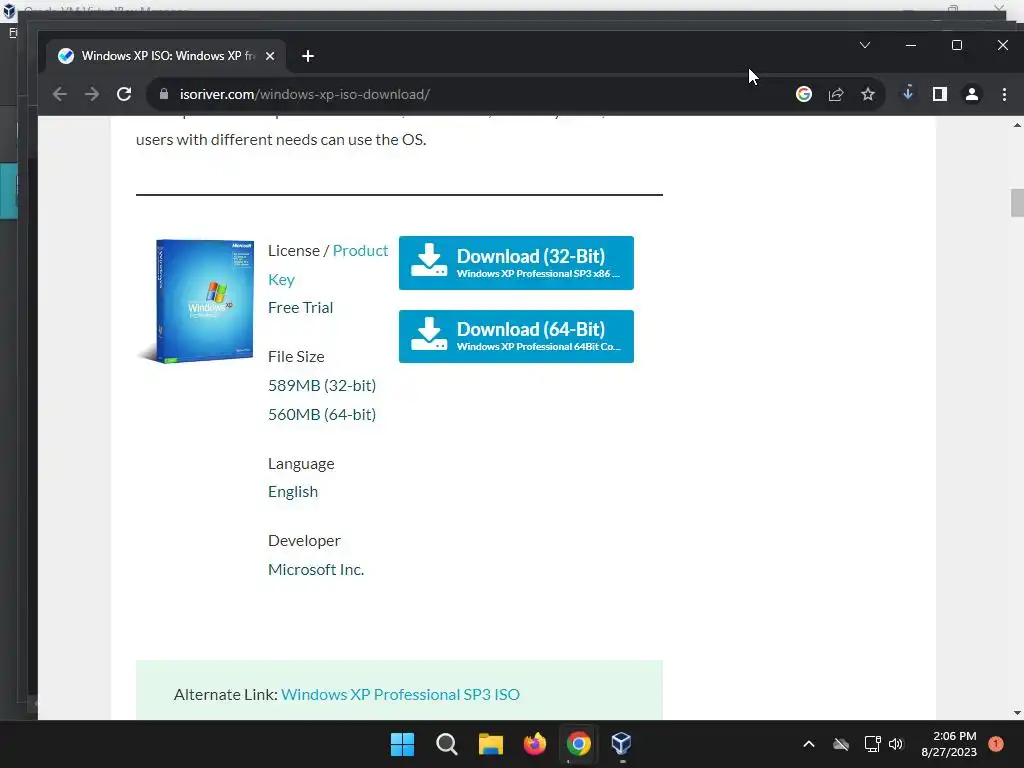The width and height of the screenshot is (1024, 768).
Task: Open clock and date panel
Action: [x=949, y=744]
